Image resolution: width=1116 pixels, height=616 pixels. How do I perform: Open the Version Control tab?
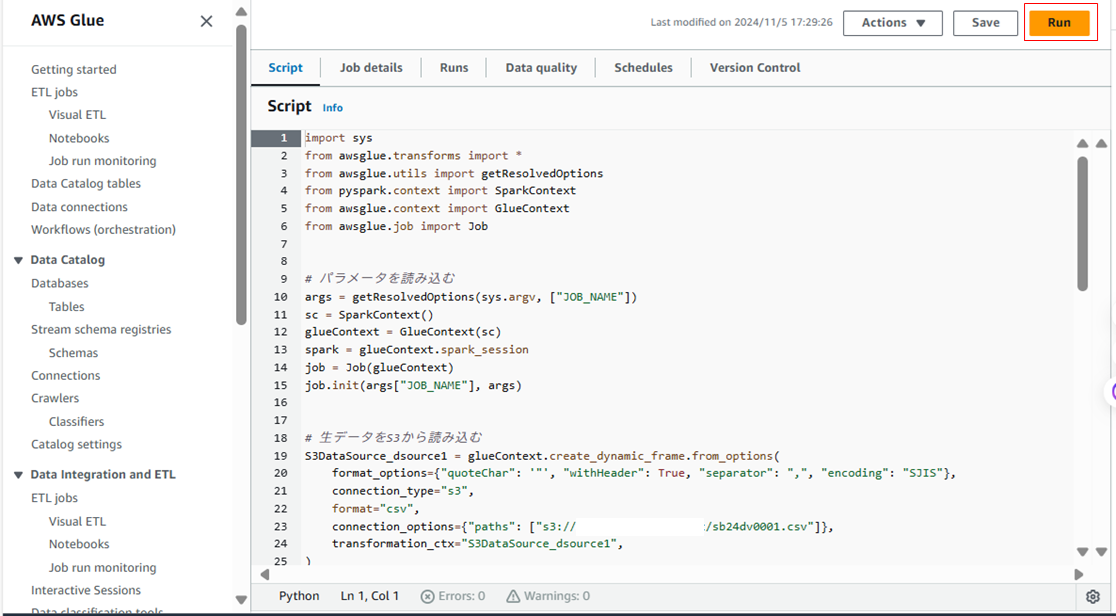755,68
